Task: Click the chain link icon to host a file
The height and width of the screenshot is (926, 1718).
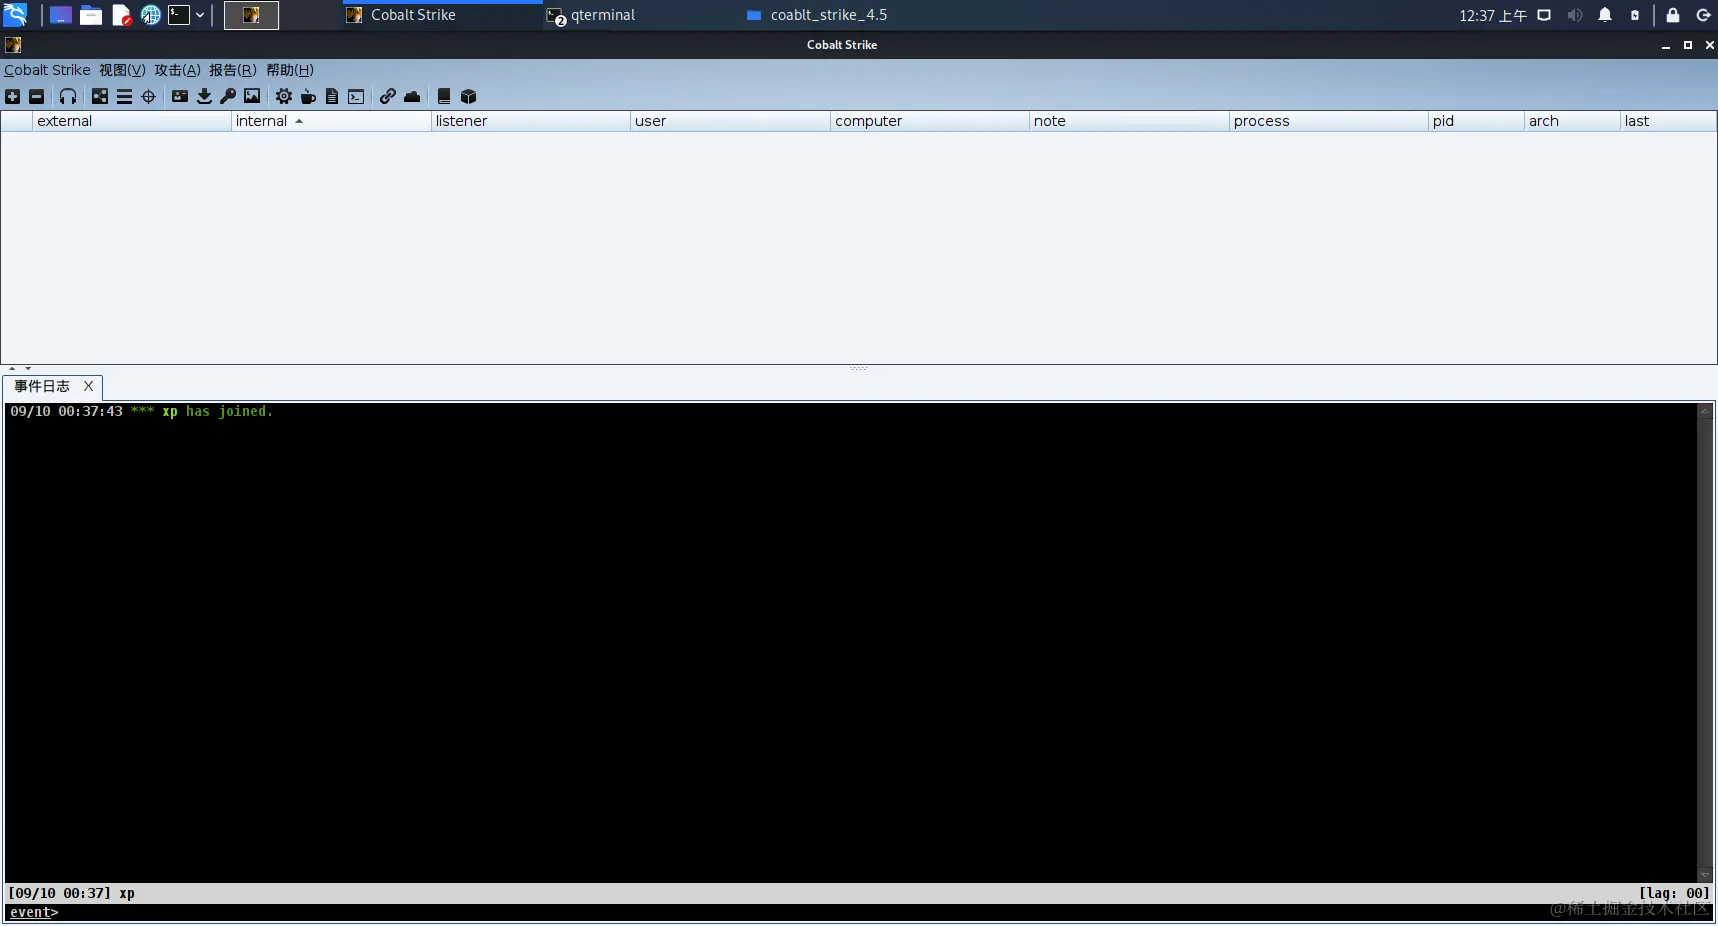Action: click(x=388, y=96)
